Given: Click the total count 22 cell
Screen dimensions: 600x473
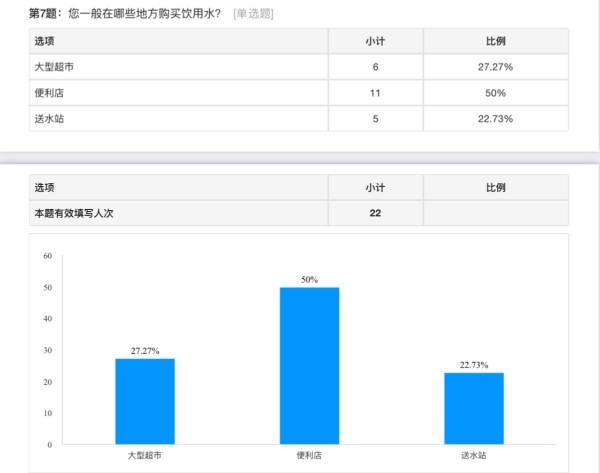Looking at the screenshot, I should point(375,213).
